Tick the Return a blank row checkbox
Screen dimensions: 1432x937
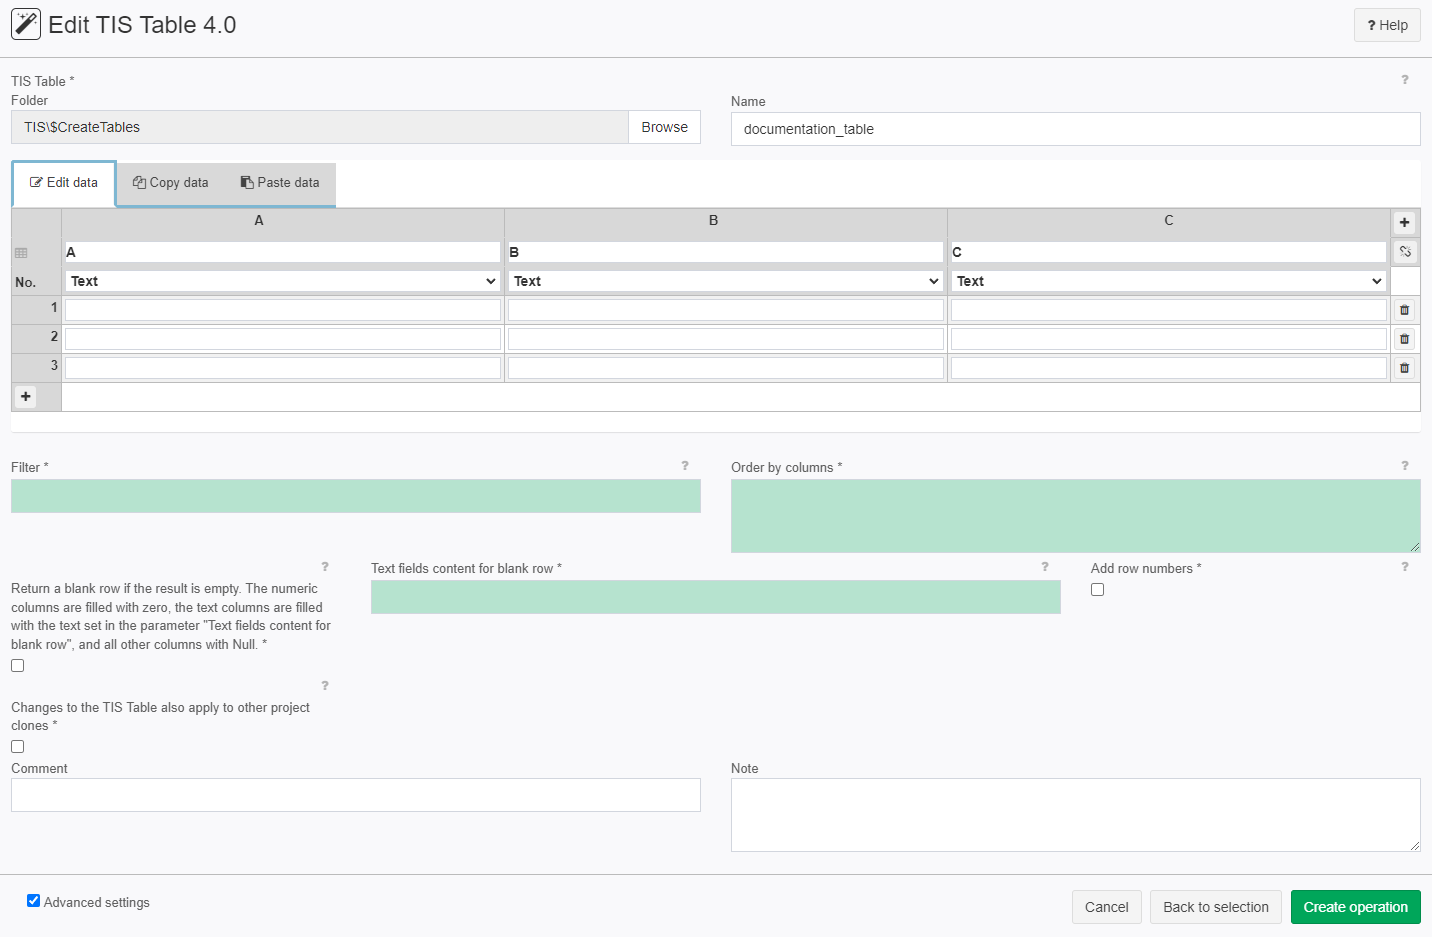pyautogui.click(x=17, y=666)
